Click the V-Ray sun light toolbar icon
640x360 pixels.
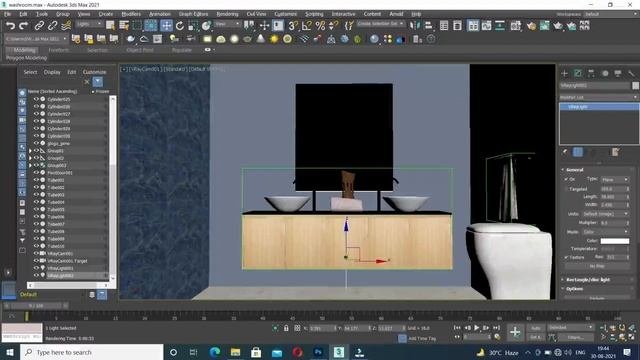274,39
